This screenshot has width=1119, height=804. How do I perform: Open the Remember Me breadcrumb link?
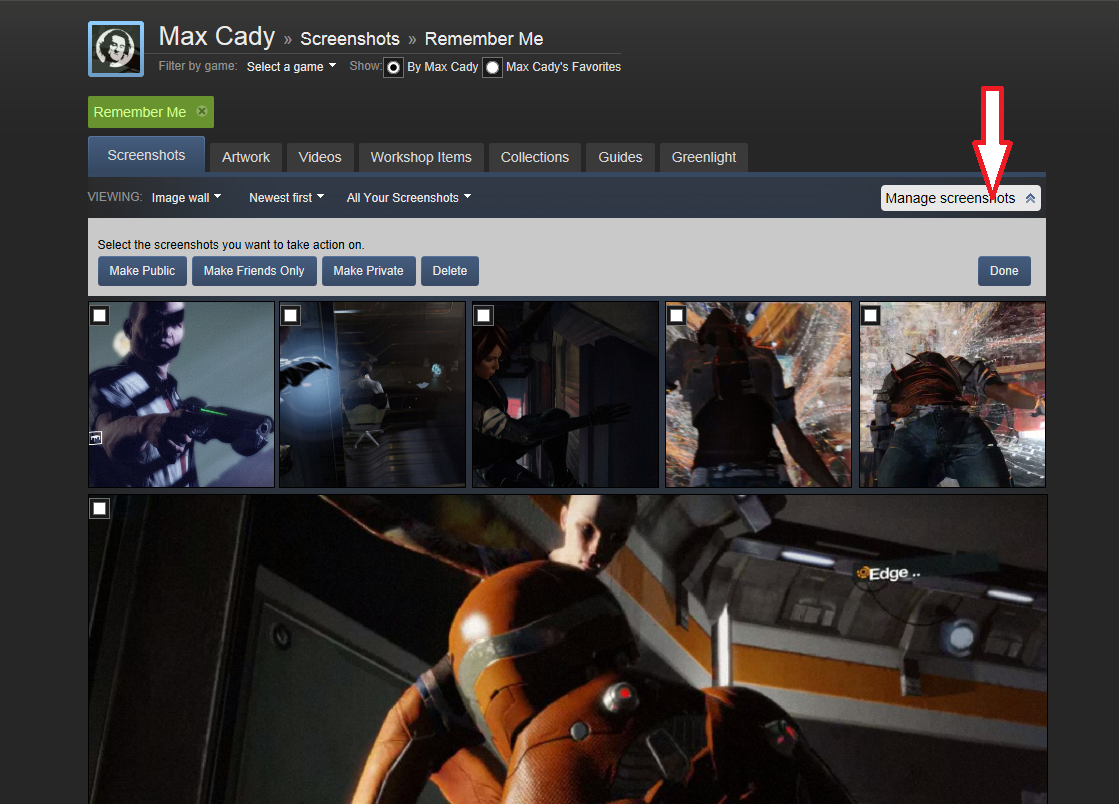click(x=484, y=39)
